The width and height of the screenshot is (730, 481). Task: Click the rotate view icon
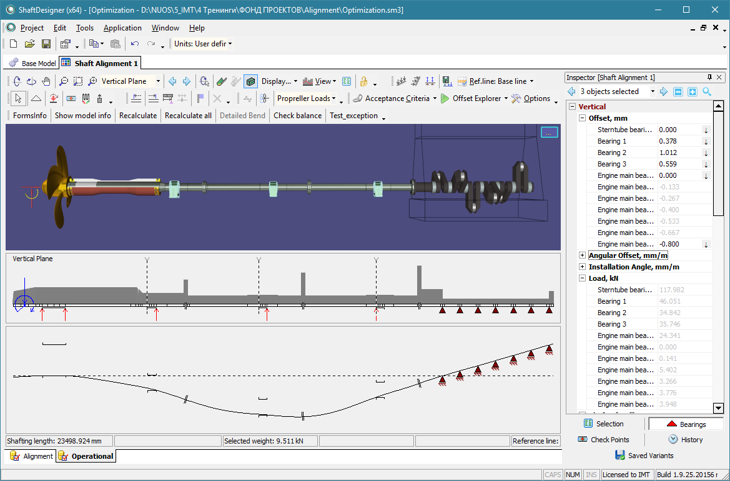pyautogui.click(x=17, y=81)
